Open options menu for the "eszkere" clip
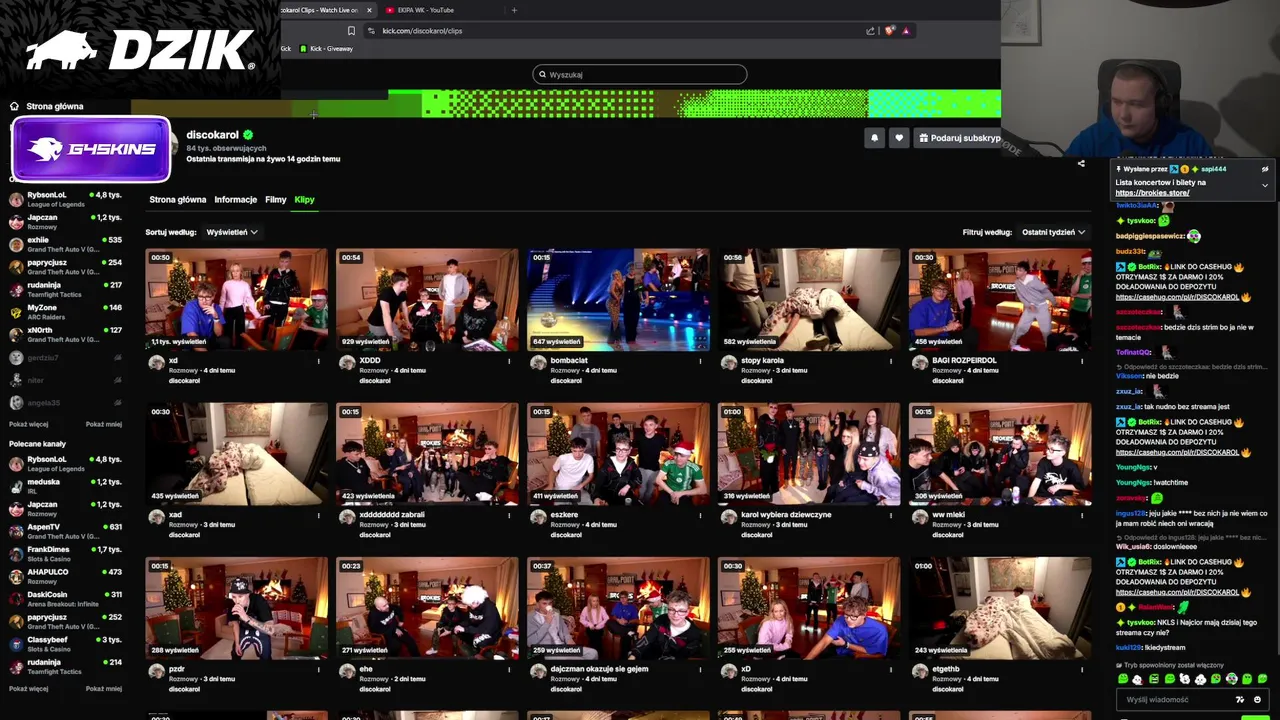 click(701, 515)
